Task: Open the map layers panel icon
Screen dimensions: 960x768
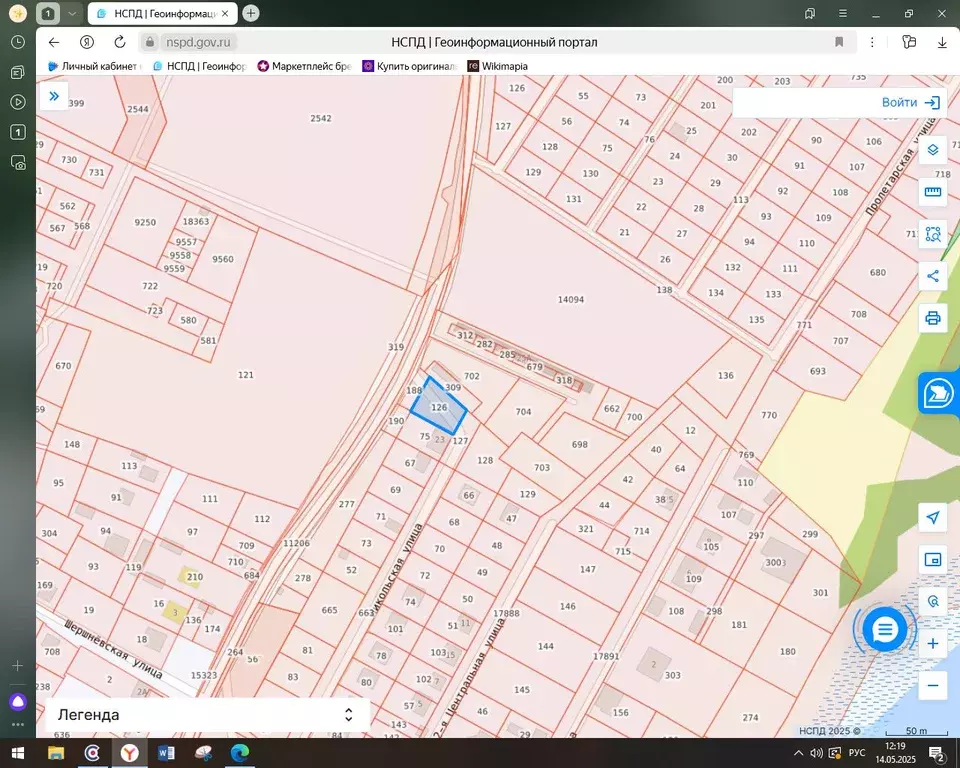Action: point(932,150)
